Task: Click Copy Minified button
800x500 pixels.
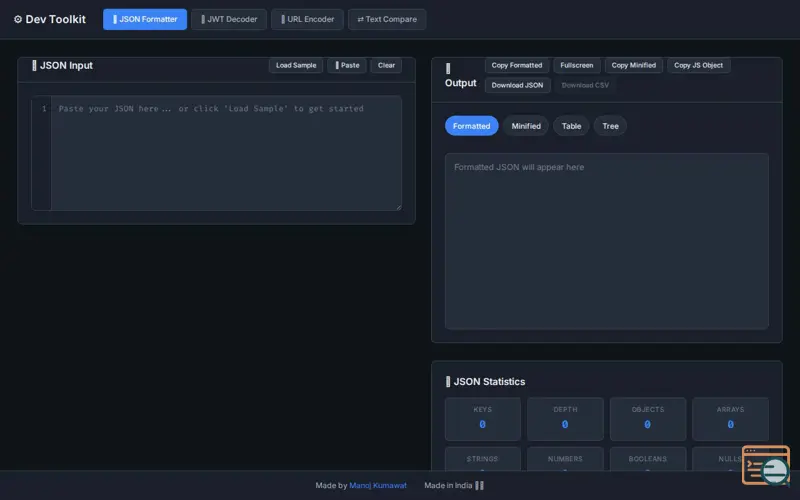Action: pos(634,65)
